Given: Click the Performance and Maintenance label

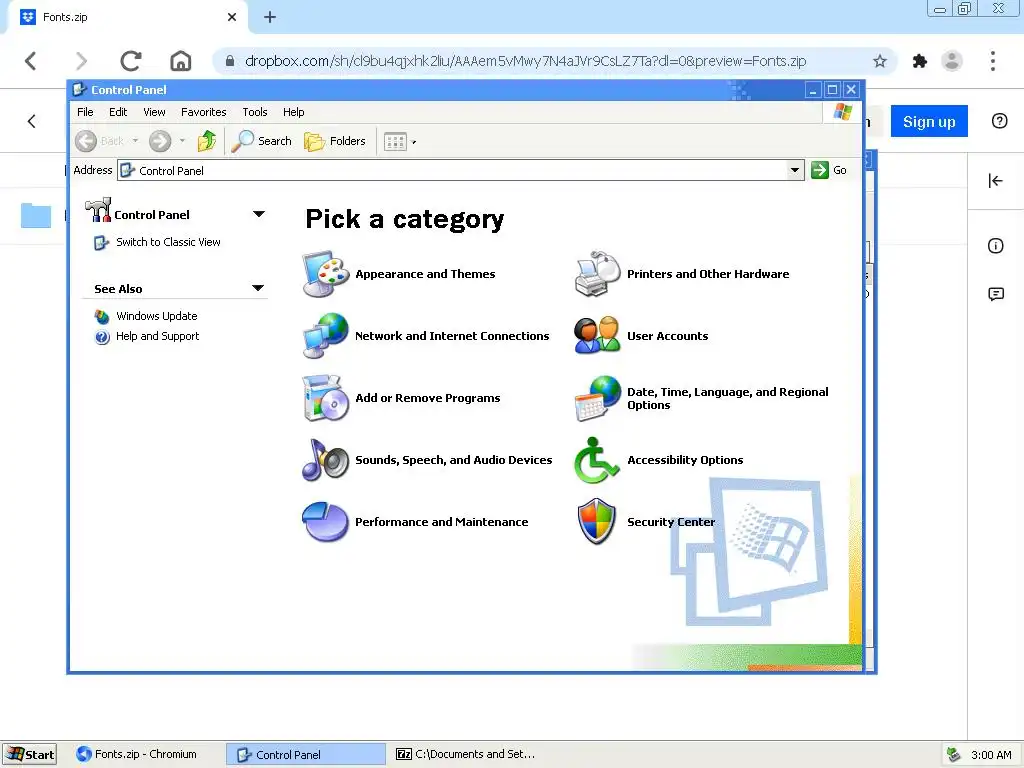Looking at the screenshot, I should point(441,522).
